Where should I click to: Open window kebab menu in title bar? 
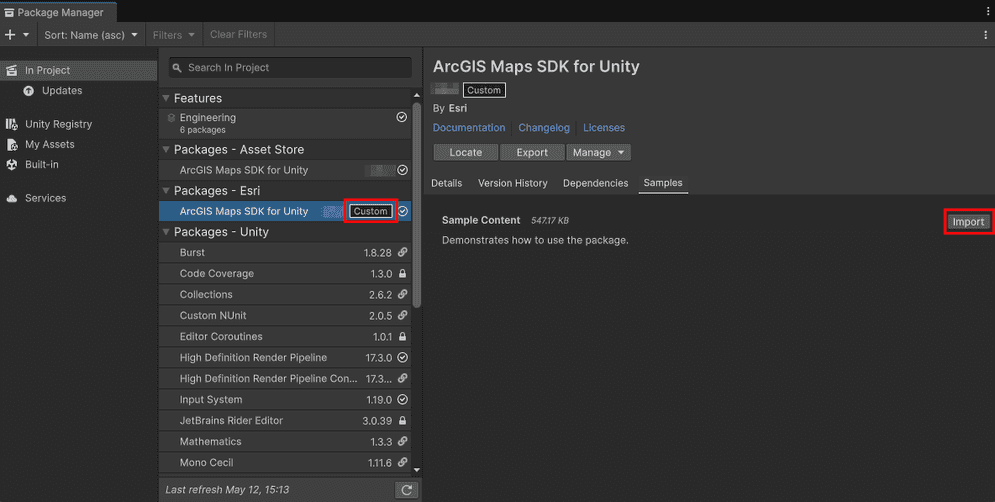click(988, 11)
